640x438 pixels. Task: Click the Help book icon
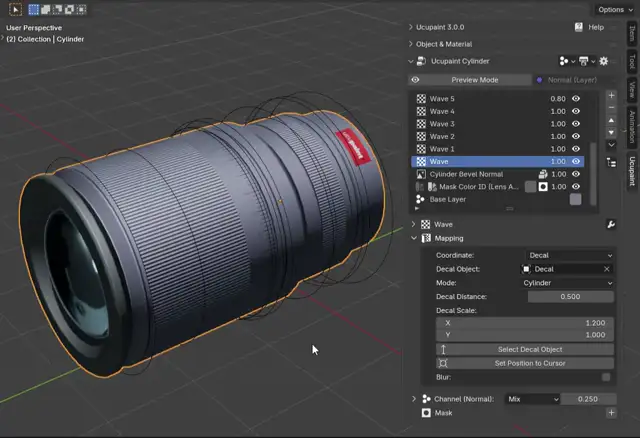(578, 27)
